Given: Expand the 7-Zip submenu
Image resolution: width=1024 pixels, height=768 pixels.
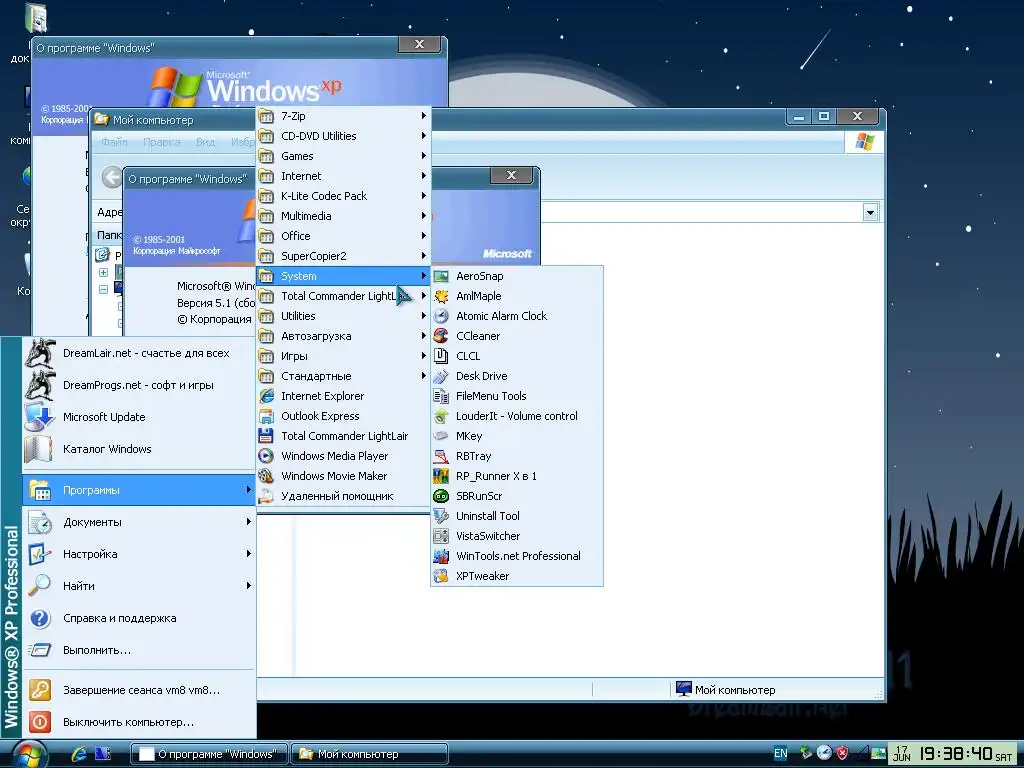Looking at the screenshot, I should [344, 116].
